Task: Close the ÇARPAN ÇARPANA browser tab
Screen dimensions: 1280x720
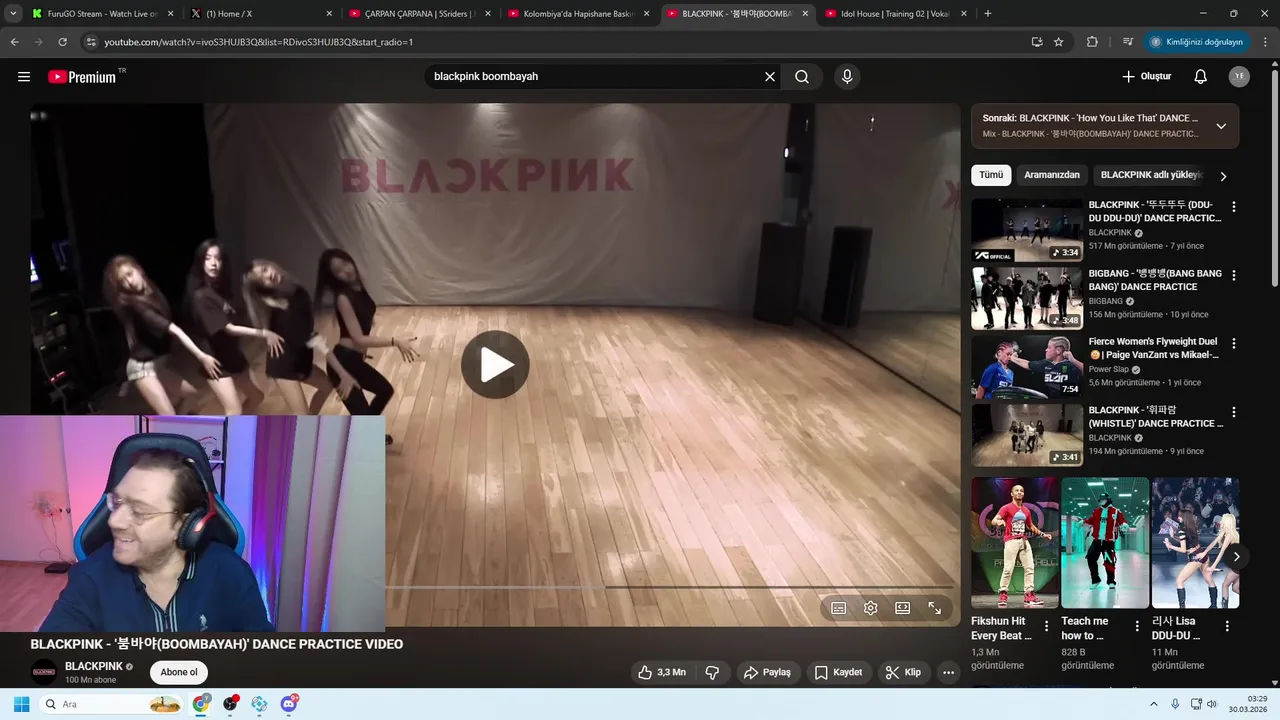Action: (488, 14)
